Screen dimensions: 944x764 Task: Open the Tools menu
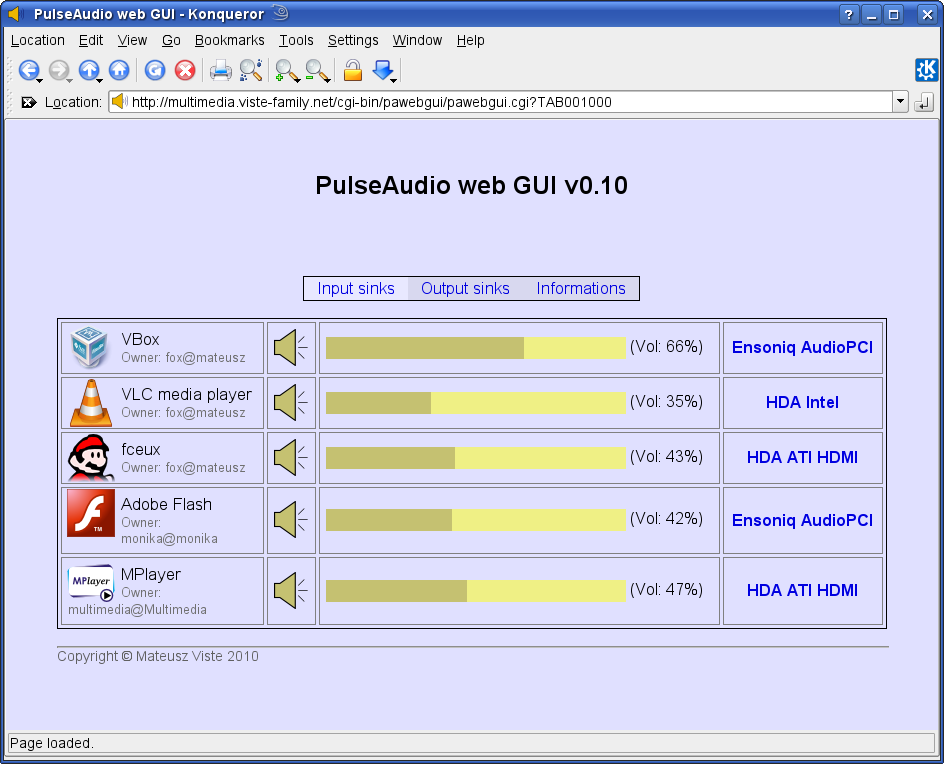[296, 40]
